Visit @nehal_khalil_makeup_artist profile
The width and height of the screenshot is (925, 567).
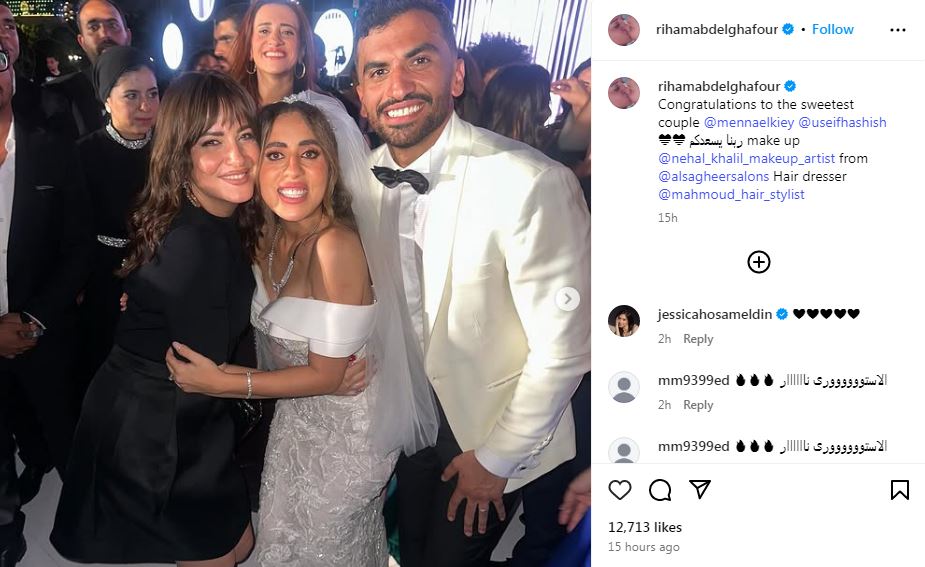pos(748,158)
